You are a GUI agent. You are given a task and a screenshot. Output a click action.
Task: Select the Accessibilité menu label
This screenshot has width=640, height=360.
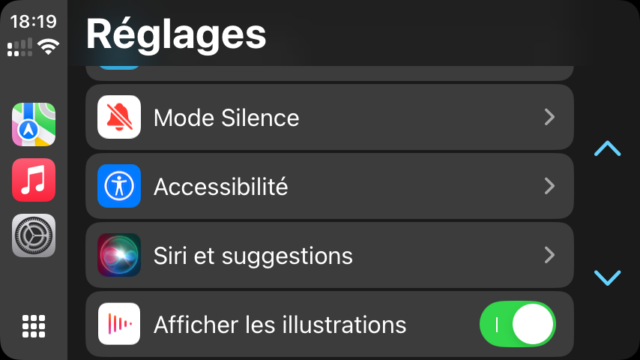(221, 187)
